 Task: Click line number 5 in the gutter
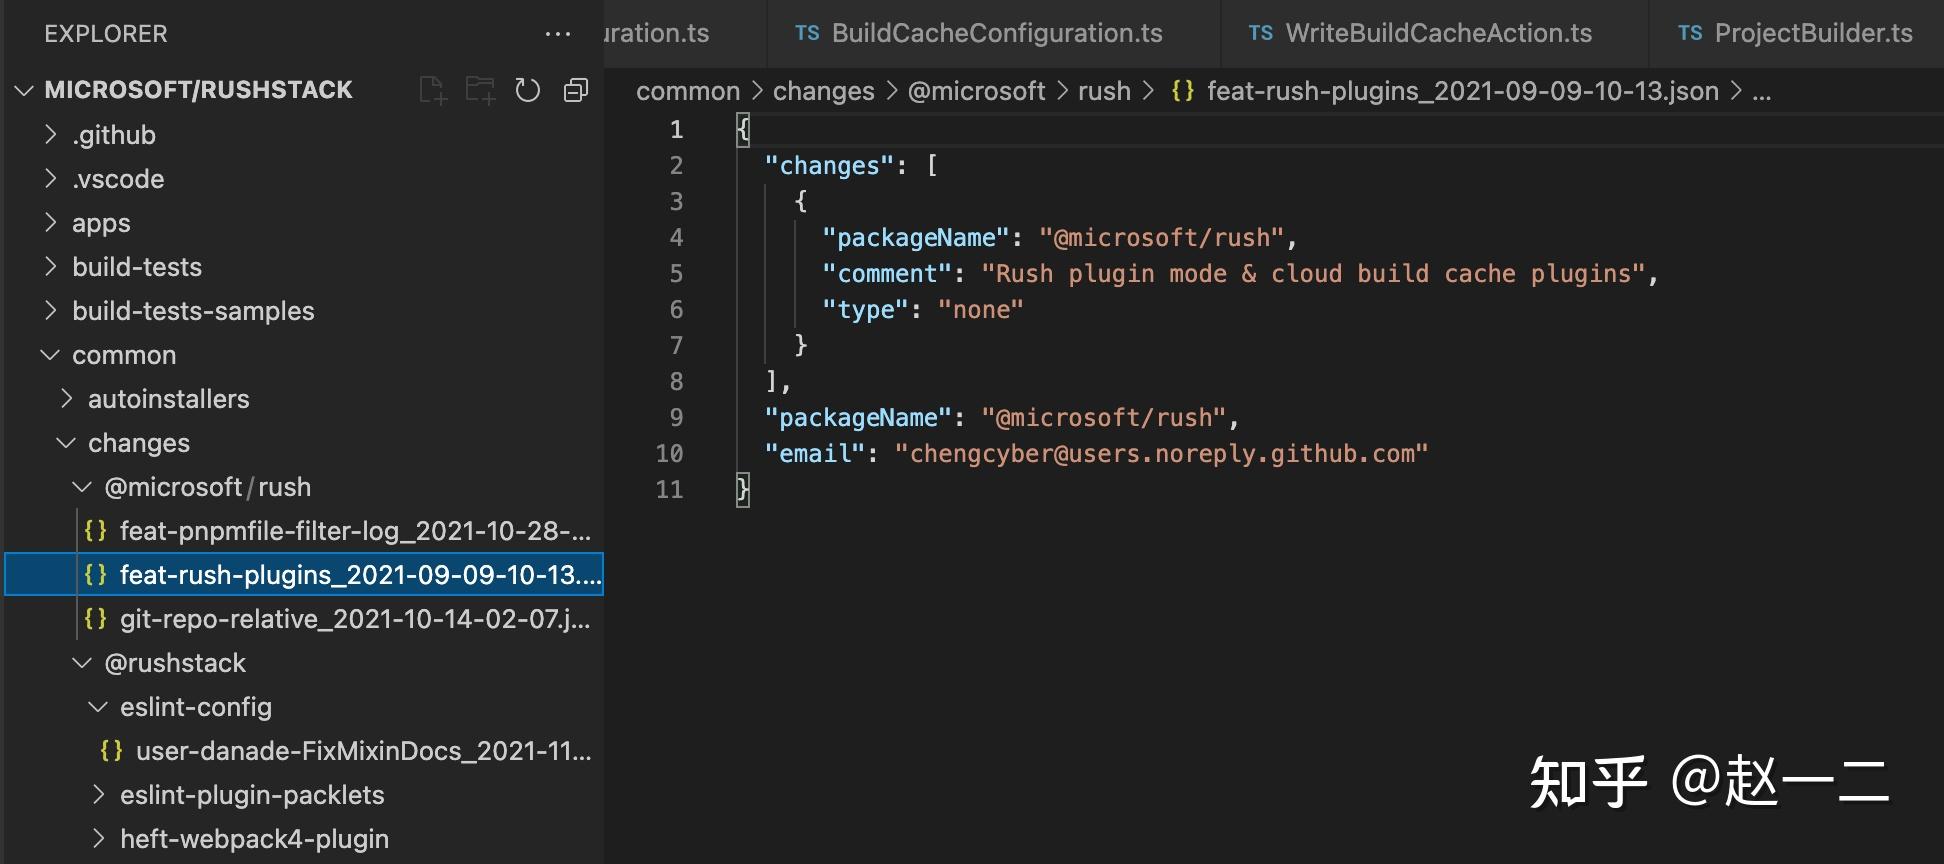click(676, 273)
